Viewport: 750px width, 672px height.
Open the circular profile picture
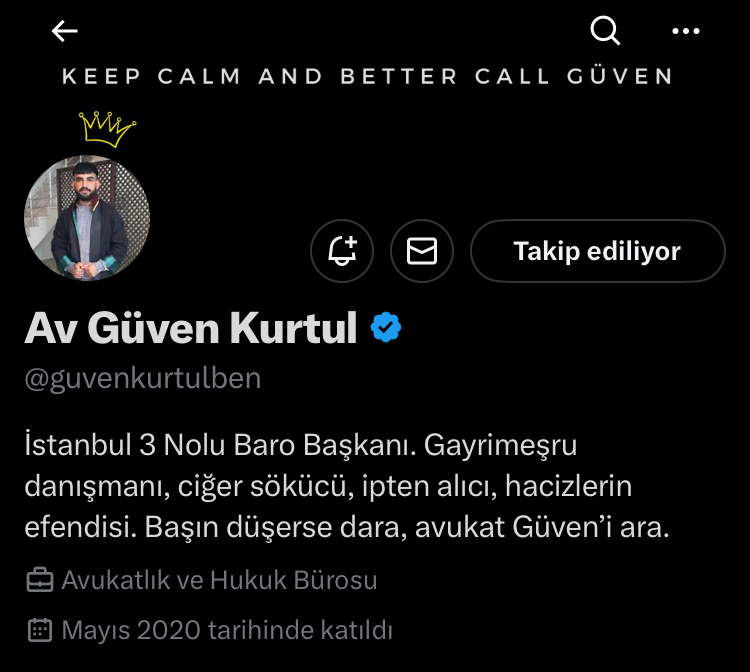87,218
